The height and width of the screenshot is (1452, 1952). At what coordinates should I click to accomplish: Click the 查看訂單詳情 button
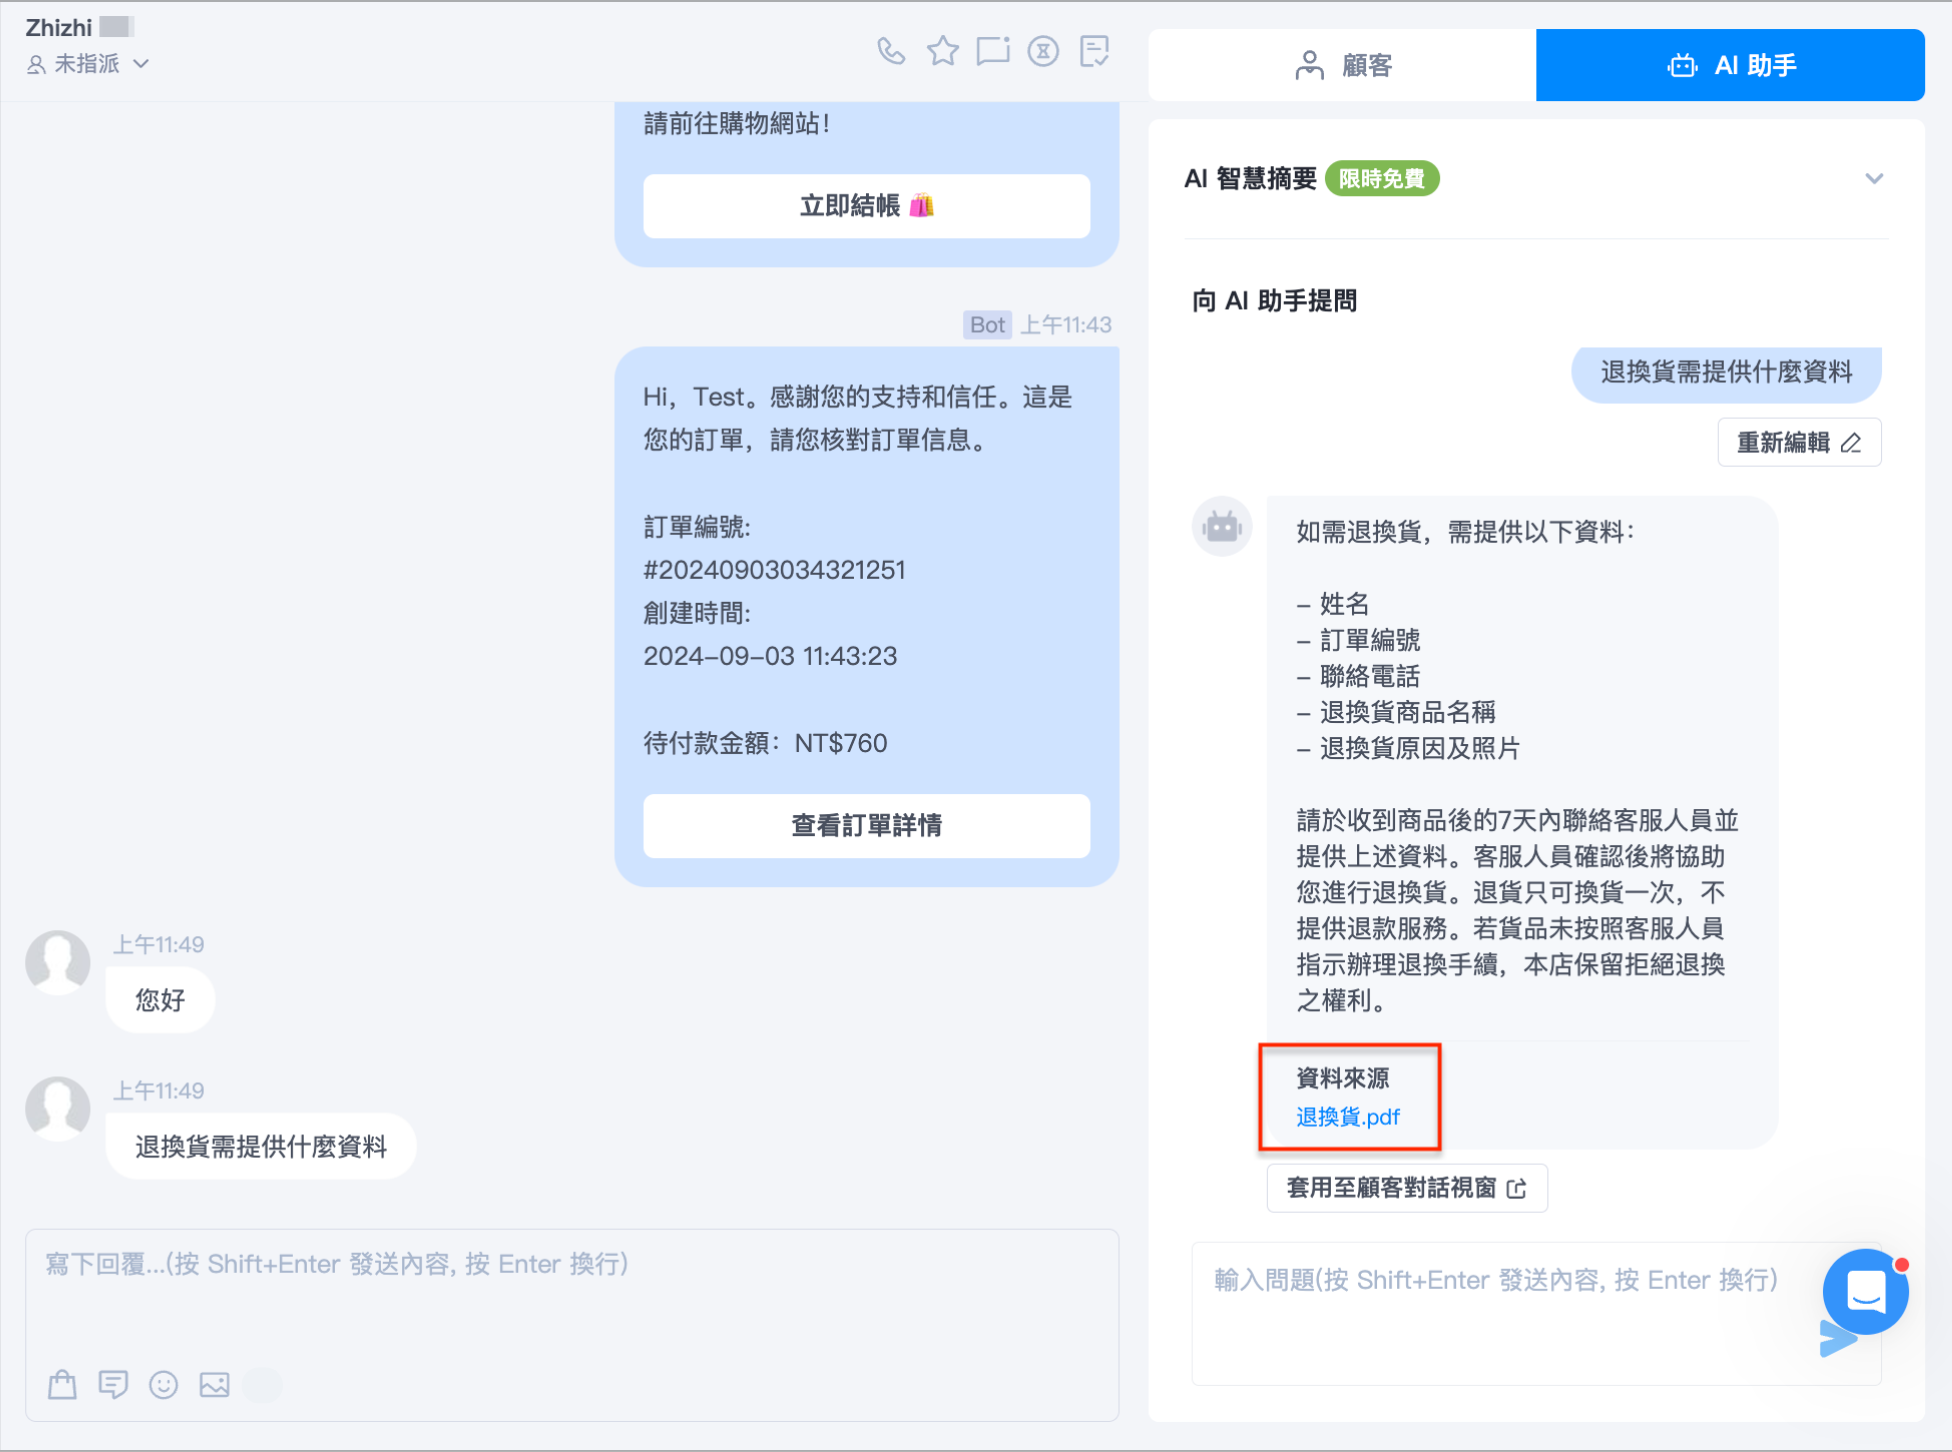[867, 826]
